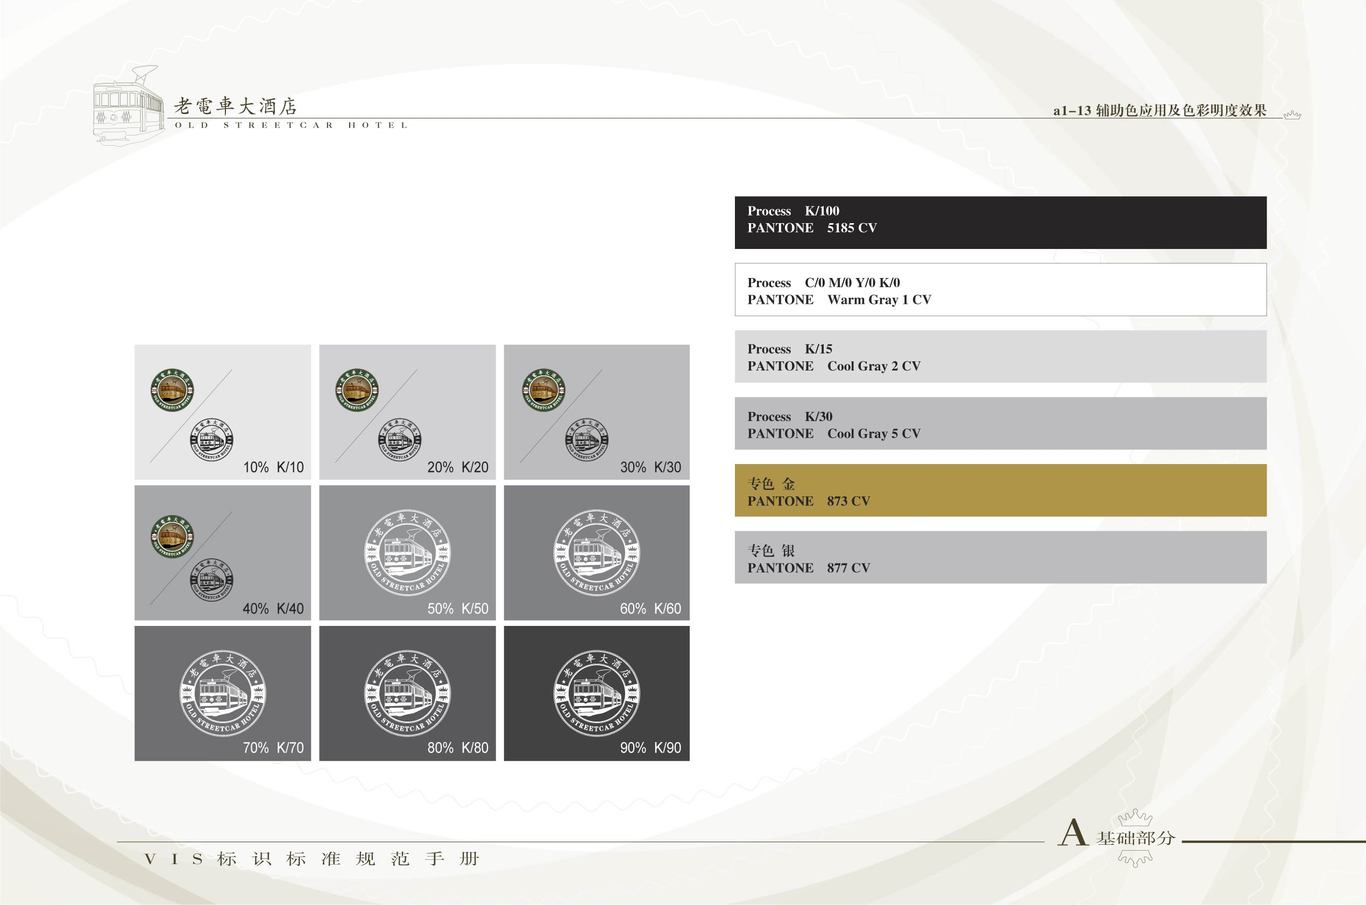
Task: Select the black Process K/100 swatch
Action: click(x=1000, y=222)
